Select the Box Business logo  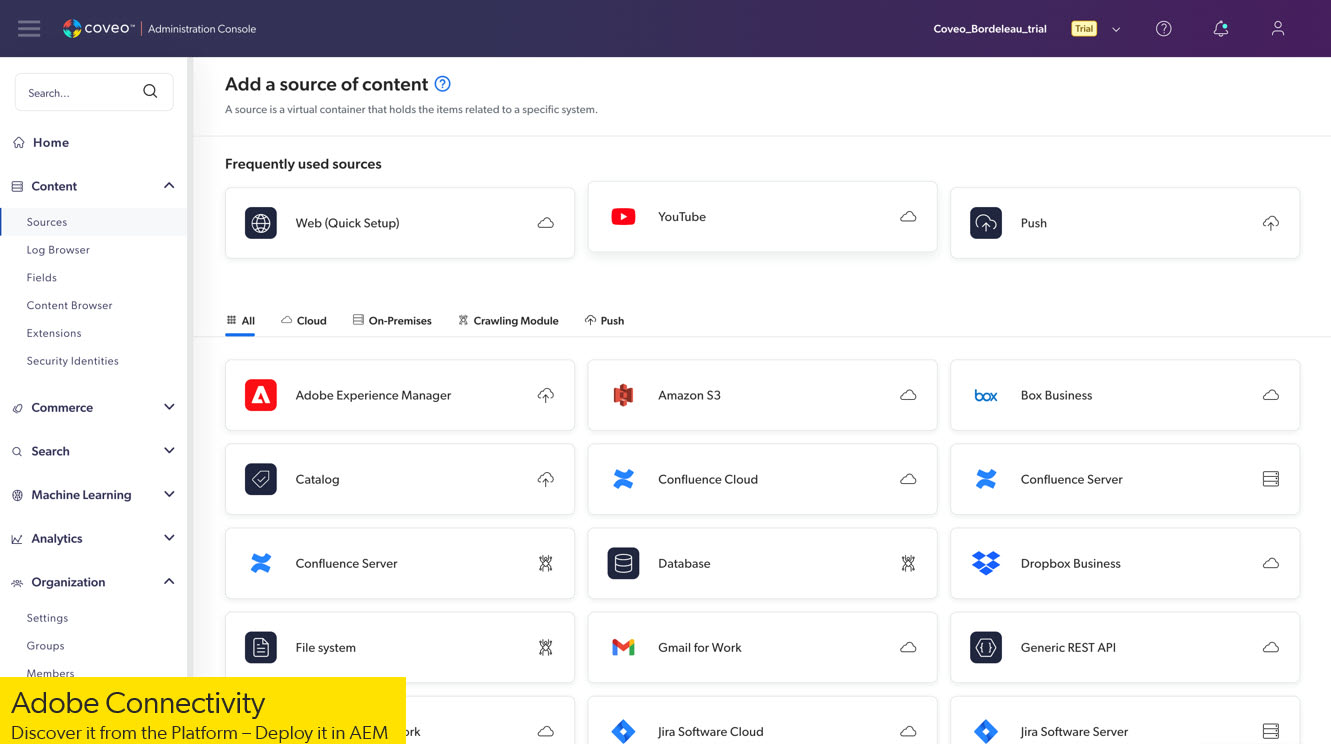click(x=986, y=395)
